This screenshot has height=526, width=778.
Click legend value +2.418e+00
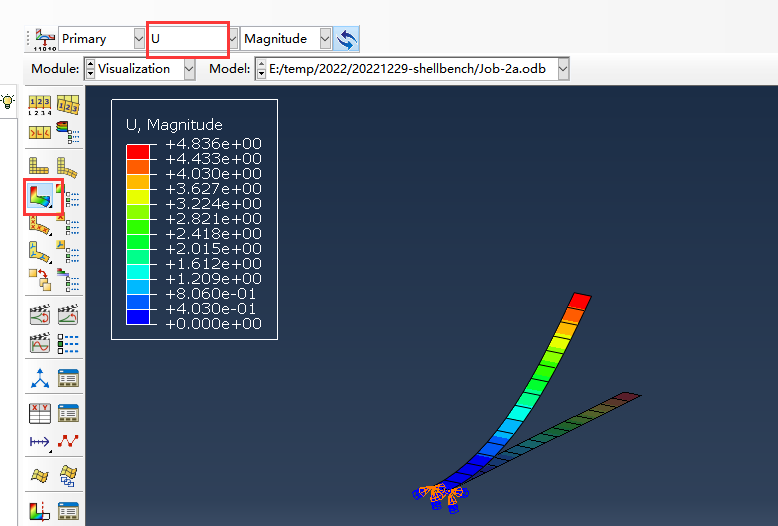213,234
